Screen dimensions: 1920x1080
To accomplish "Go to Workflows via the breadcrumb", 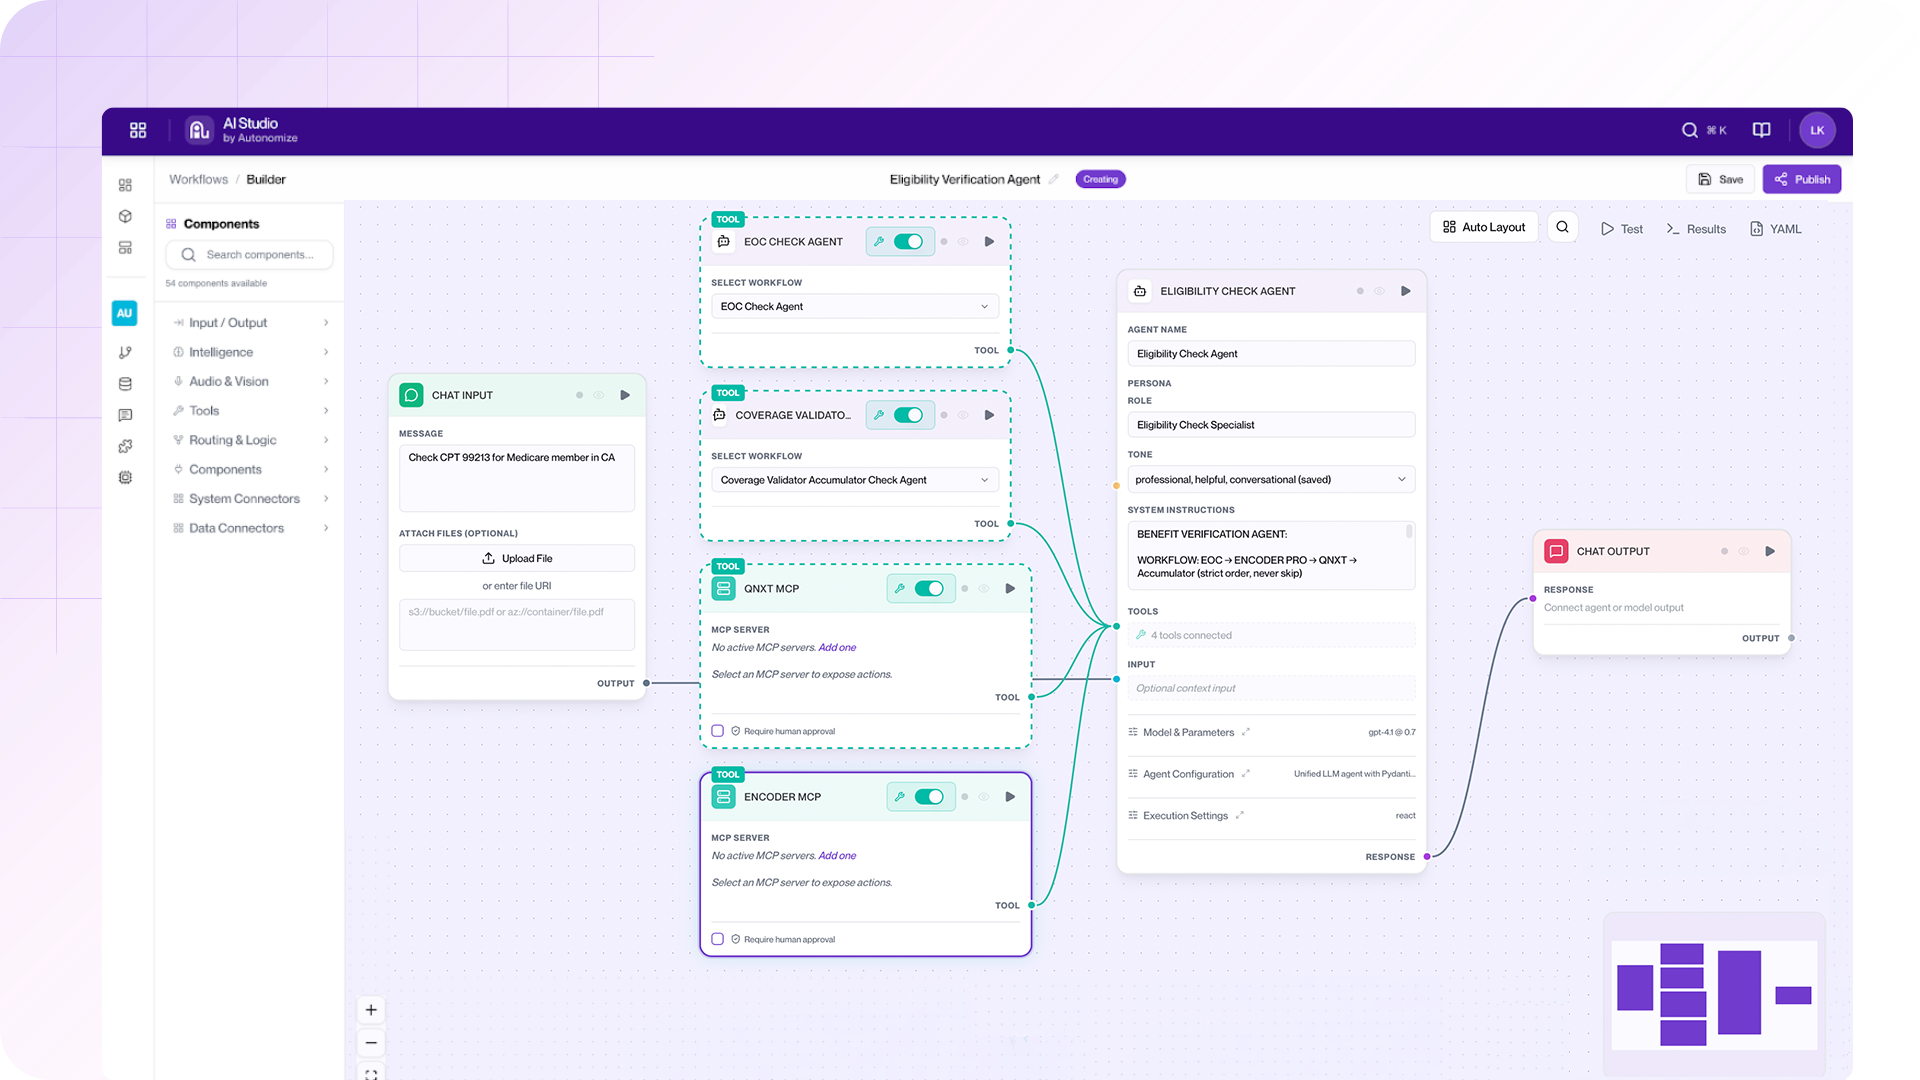I will click(197, 179).
